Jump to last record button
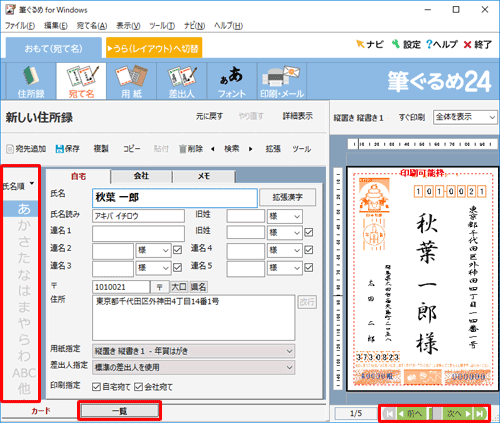 [480, 414]
